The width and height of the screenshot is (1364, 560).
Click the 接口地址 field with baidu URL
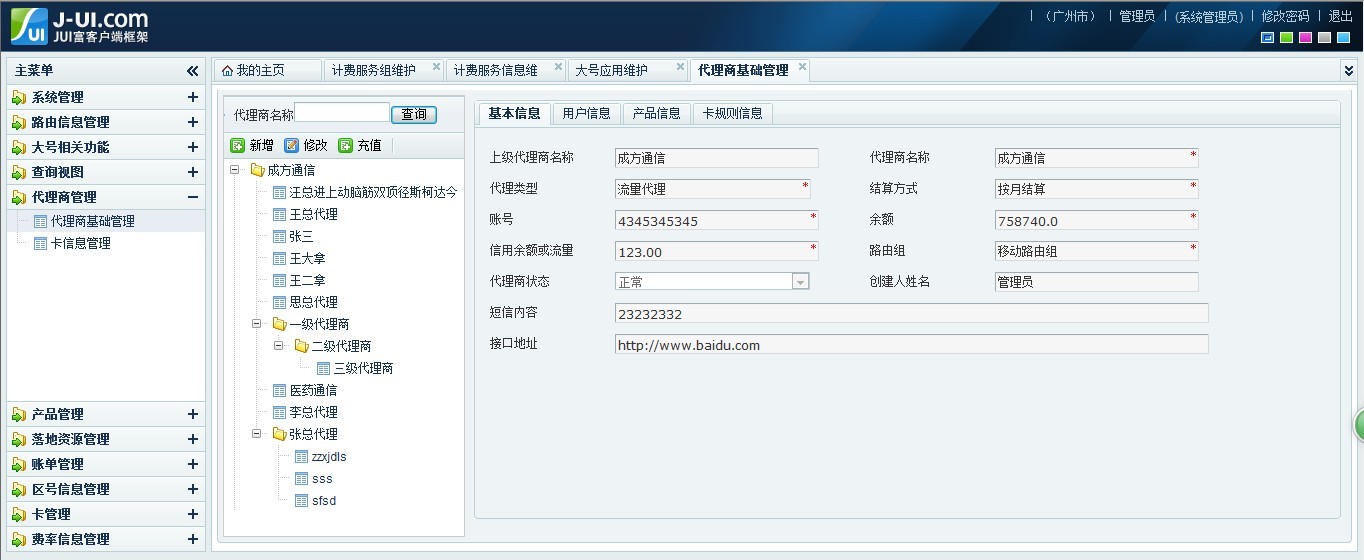coord(911,344)
